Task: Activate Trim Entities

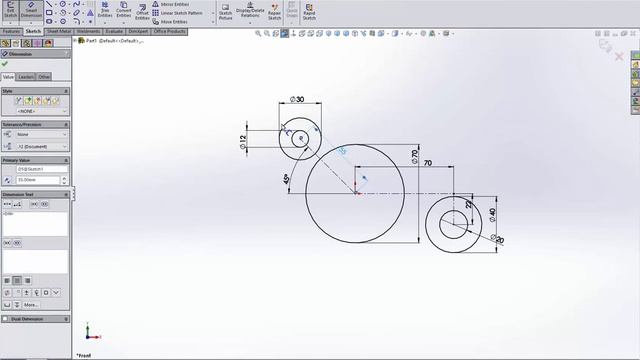Action: click(x=105, y=10)
